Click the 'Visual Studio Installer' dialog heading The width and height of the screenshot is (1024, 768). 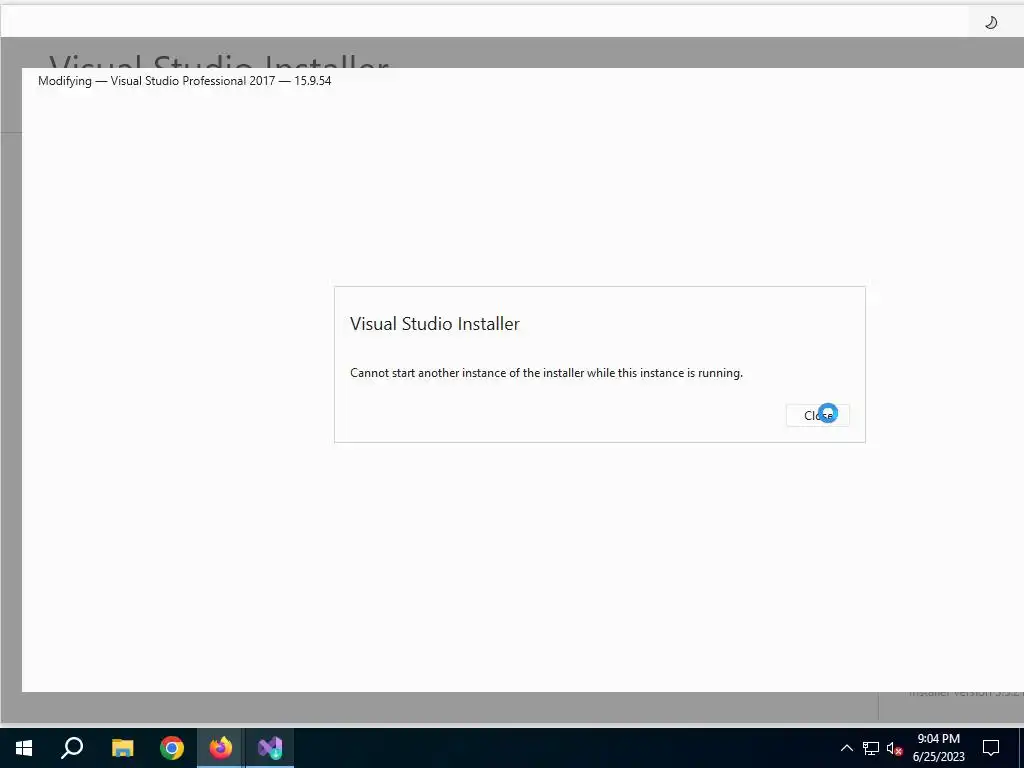click(435, 324)
